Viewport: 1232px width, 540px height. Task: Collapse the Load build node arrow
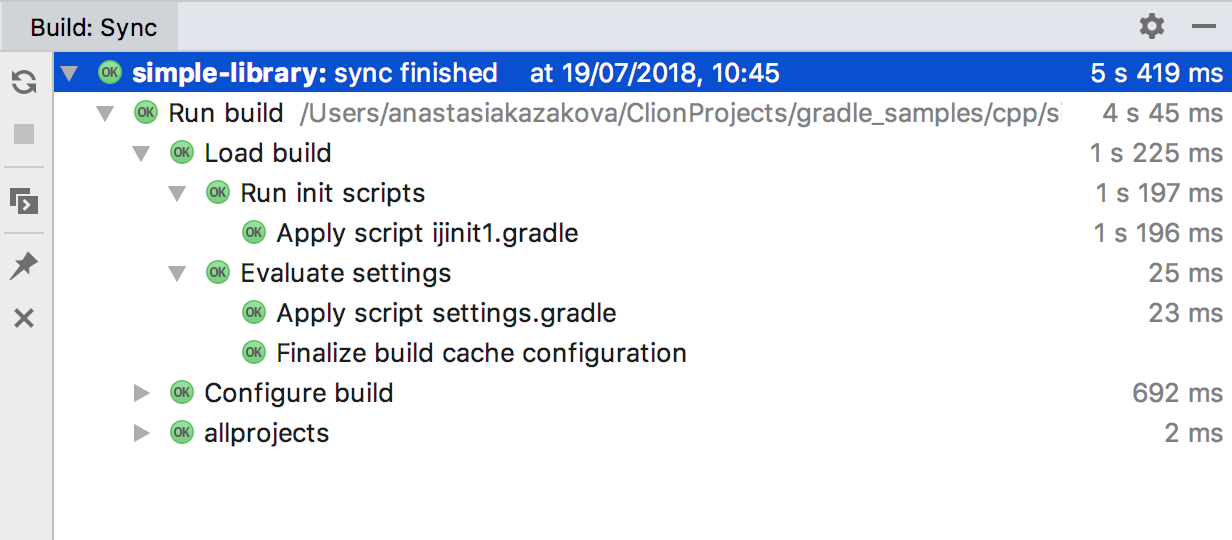(x=141, y=153)
